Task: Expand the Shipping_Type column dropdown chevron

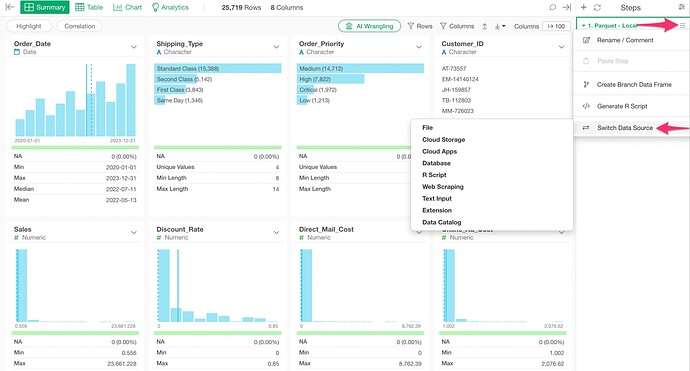Action: pos(276,47)
